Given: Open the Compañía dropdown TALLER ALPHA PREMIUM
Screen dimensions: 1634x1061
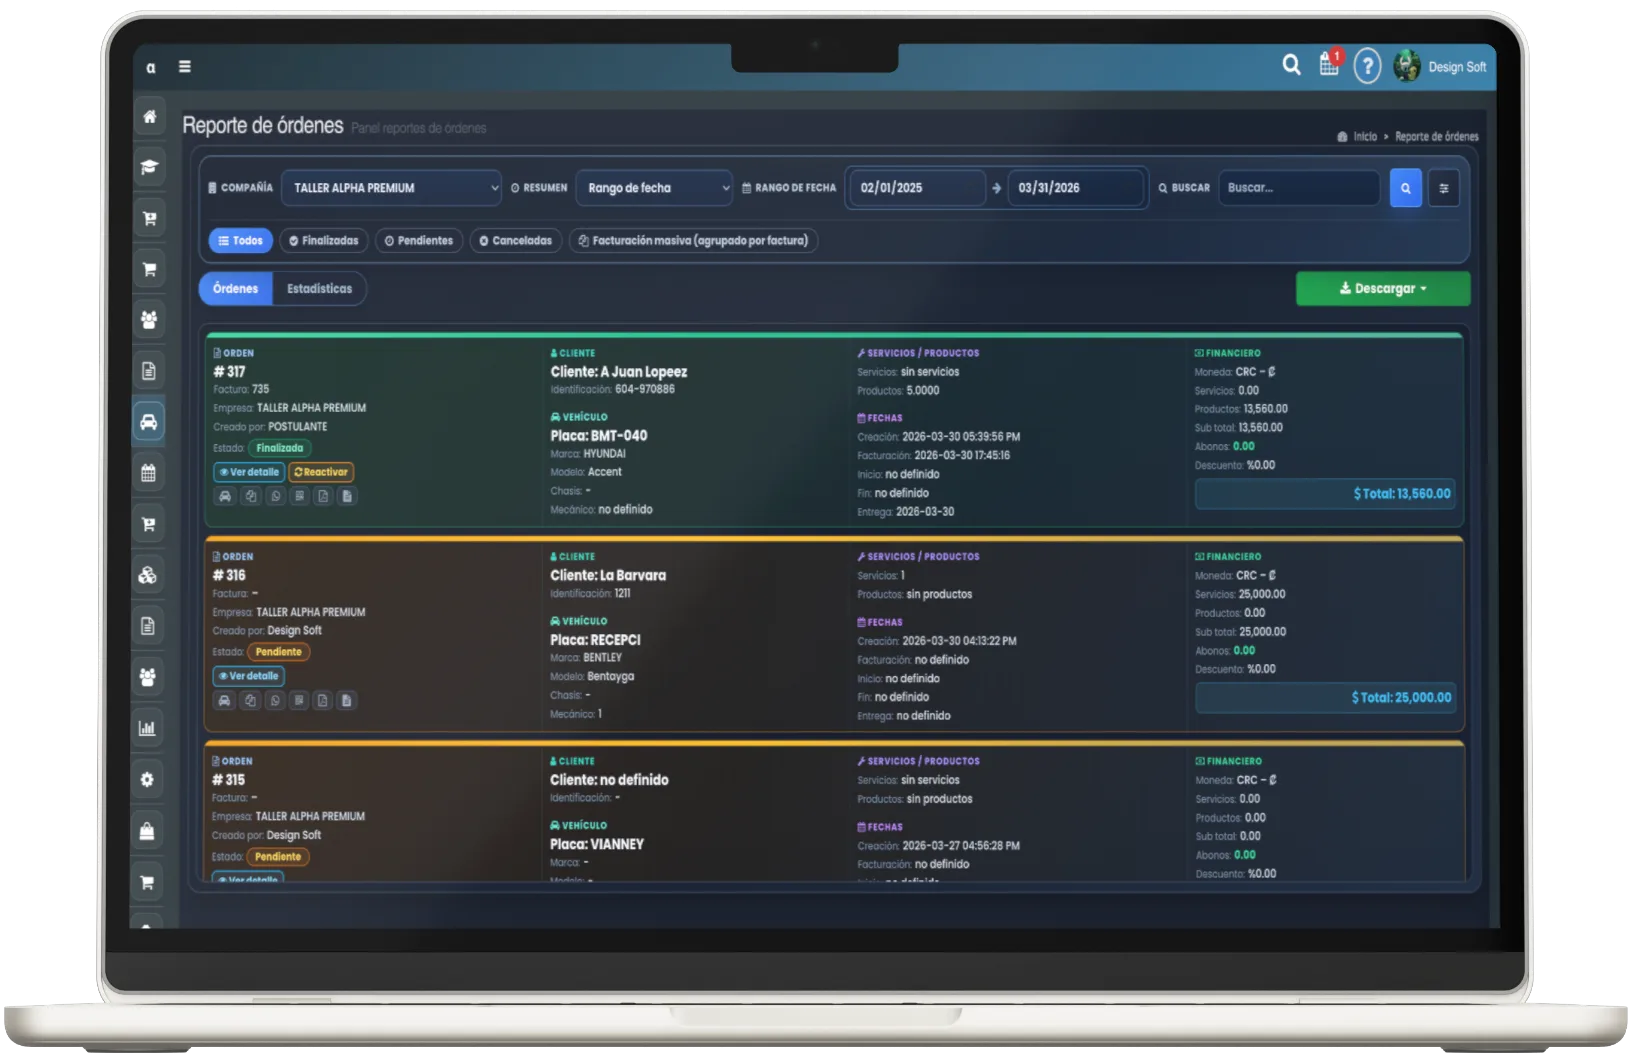Looking at the screenshot, I should (391, 188).
